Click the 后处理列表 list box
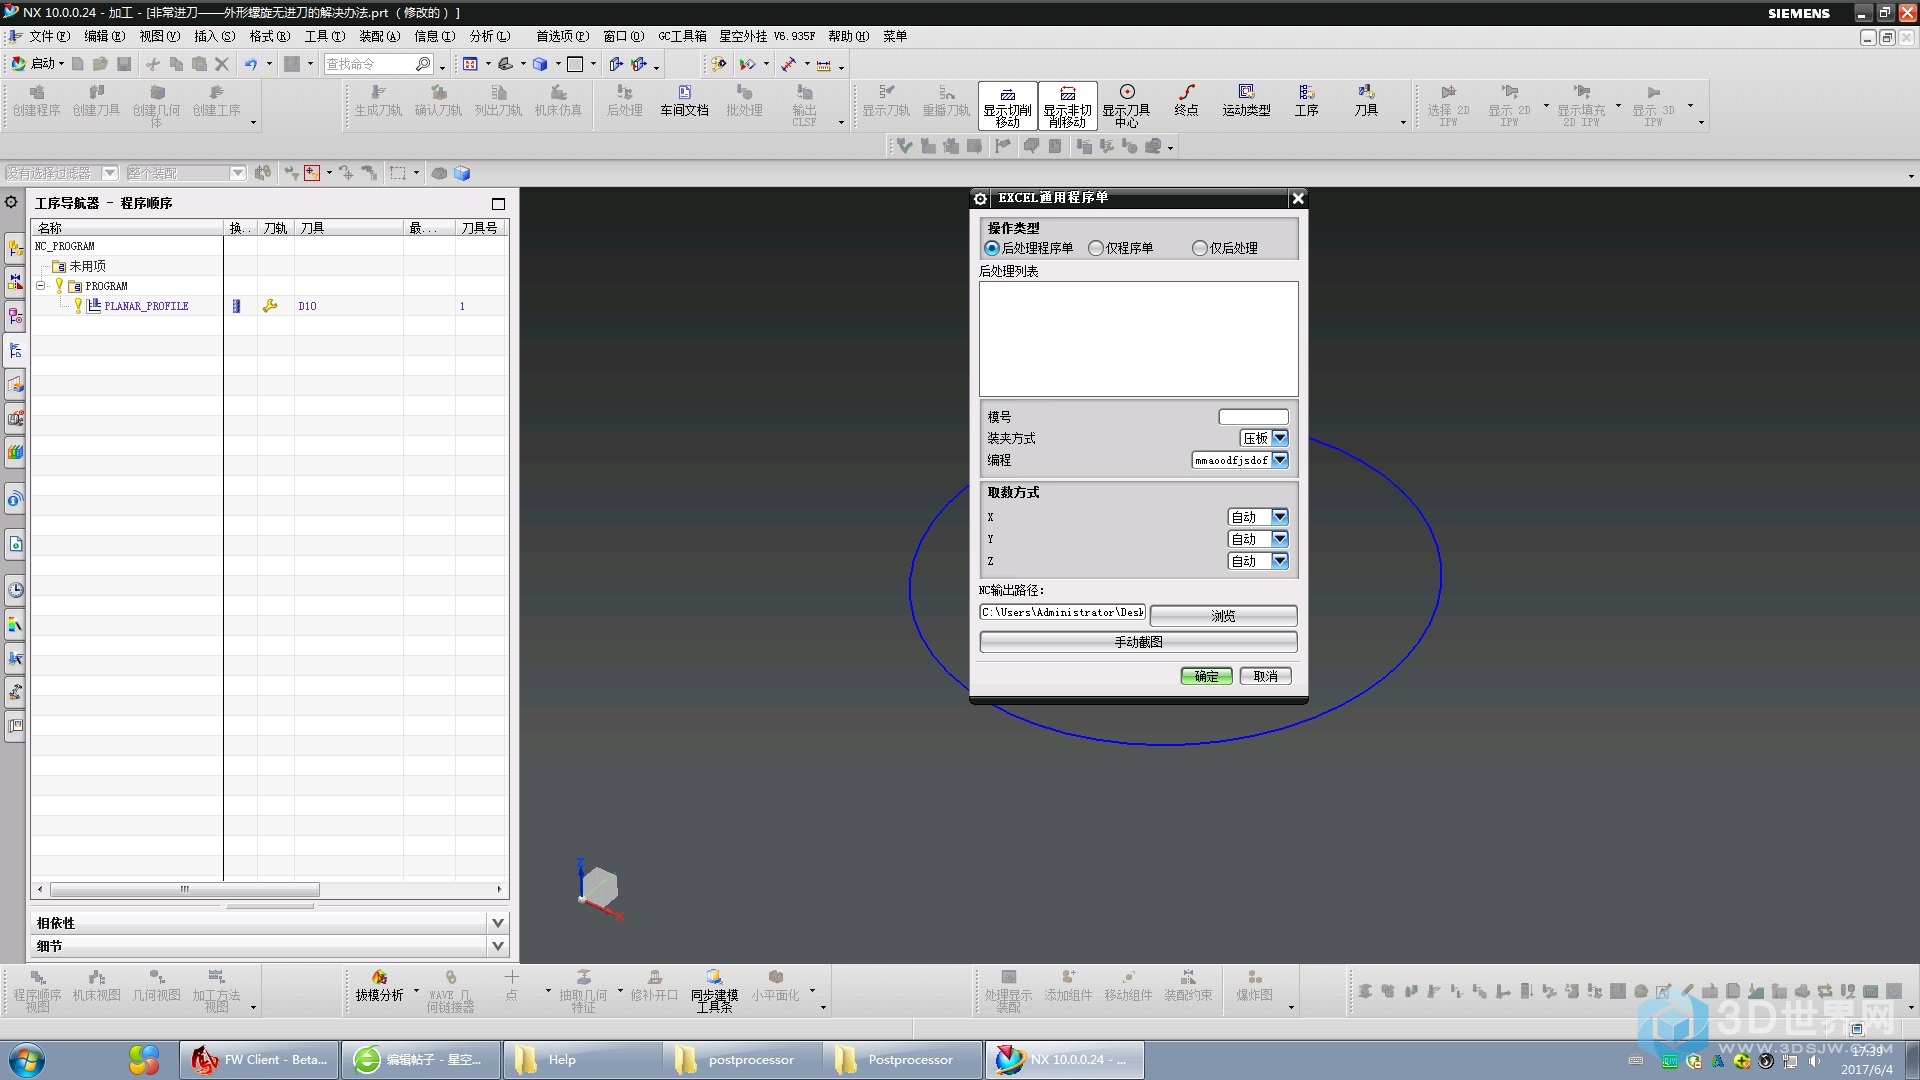 (1138, 339)
